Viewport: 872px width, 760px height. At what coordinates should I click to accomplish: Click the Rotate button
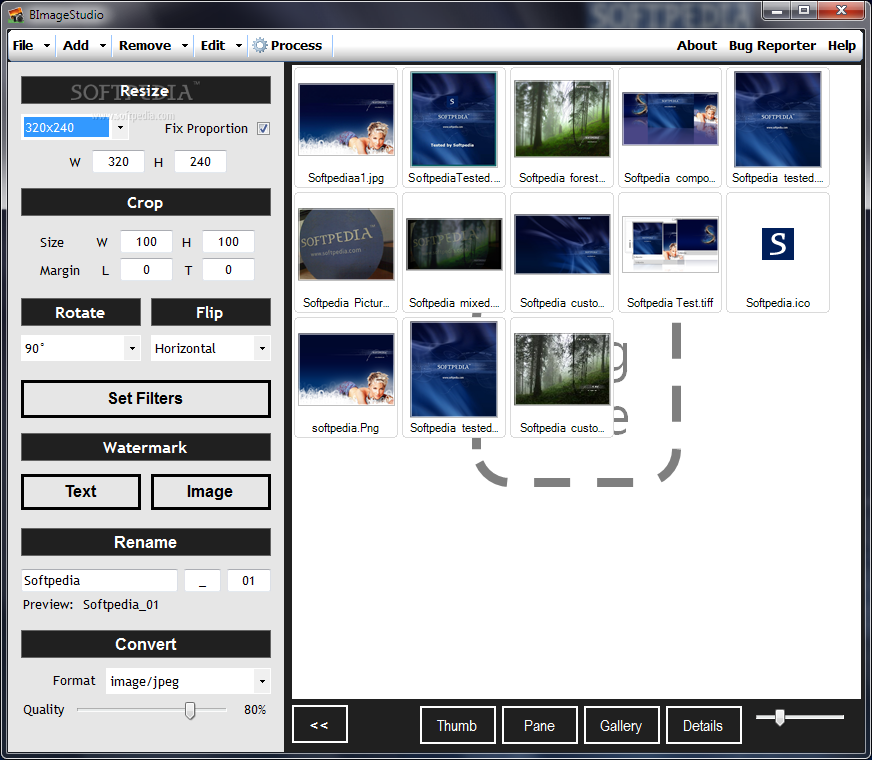tap(81, 312)
